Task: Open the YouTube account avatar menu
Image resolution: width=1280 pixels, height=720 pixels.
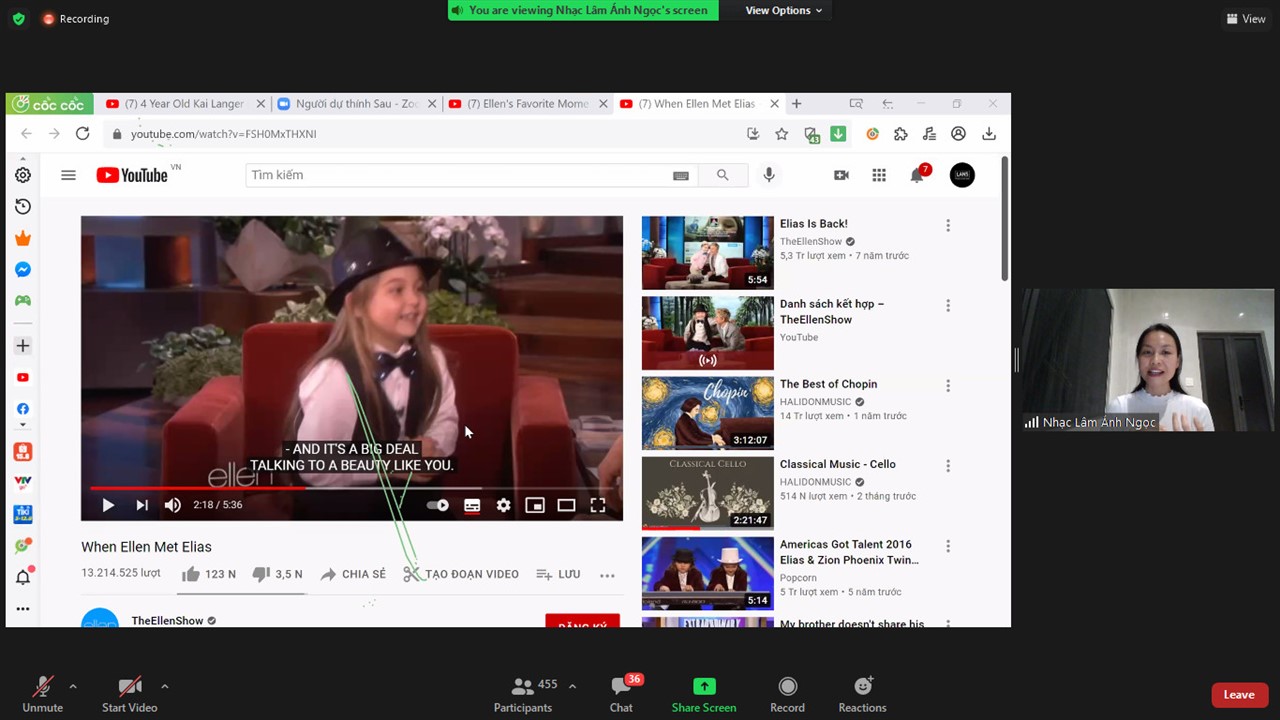Action: 962,175
